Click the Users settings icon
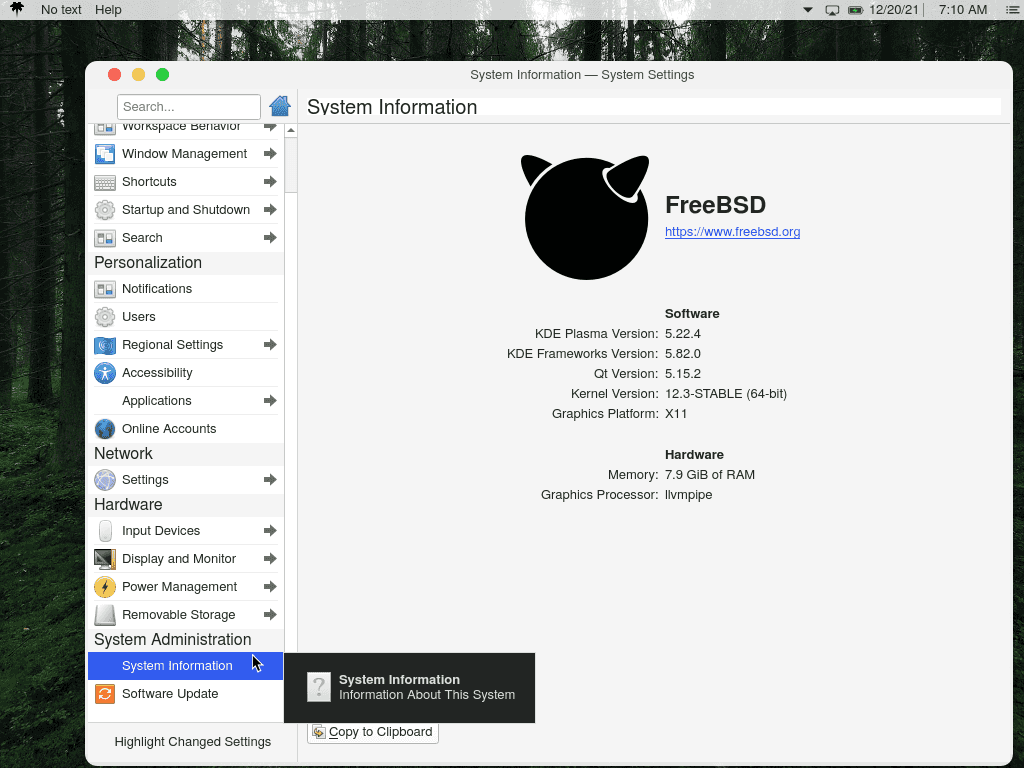1024x768 pixels. tap(105, 316)
